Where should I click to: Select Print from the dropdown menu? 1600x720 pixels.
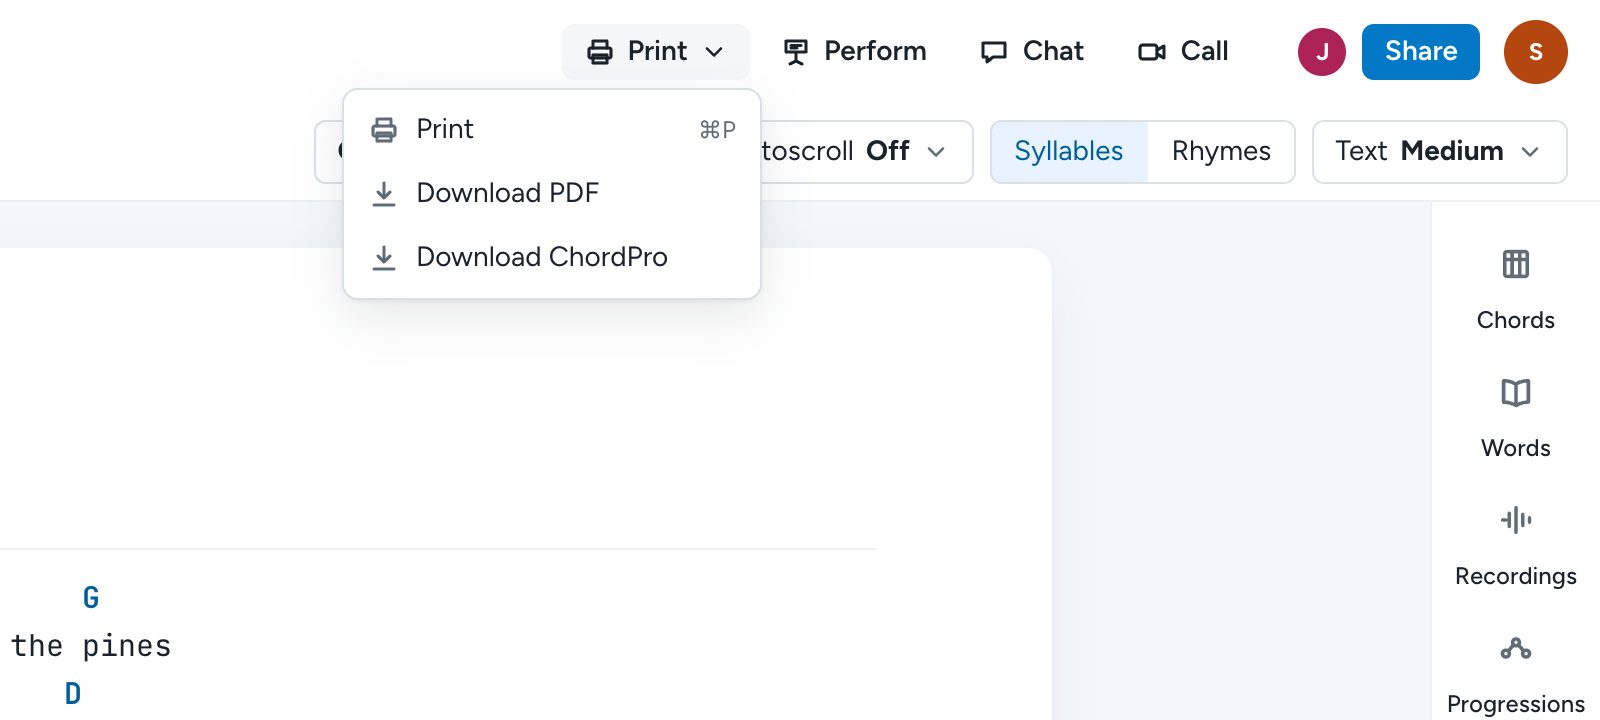tap(552, 129)
